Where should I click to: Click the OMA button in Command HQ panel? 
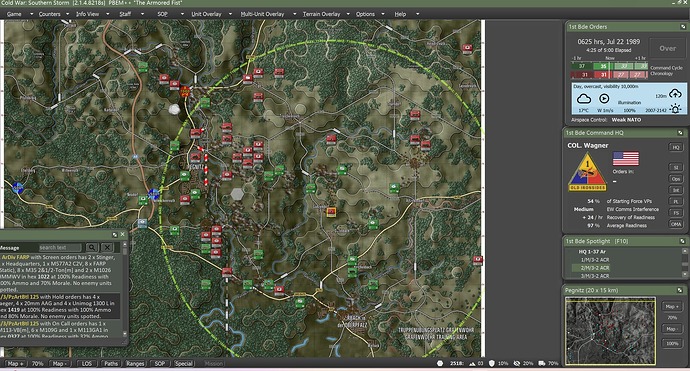point(675,224)
